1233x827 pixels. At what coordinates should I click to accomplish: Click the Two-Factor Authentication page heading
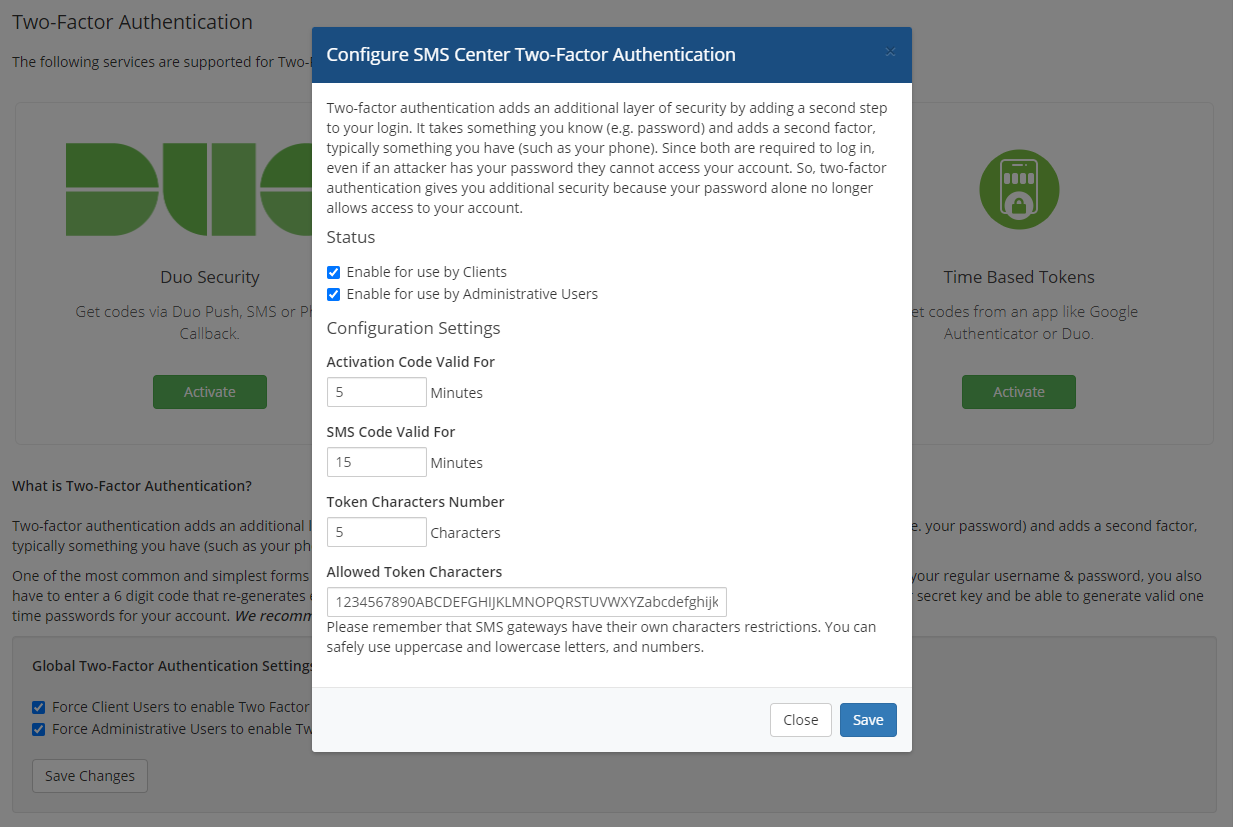(131, 21)
